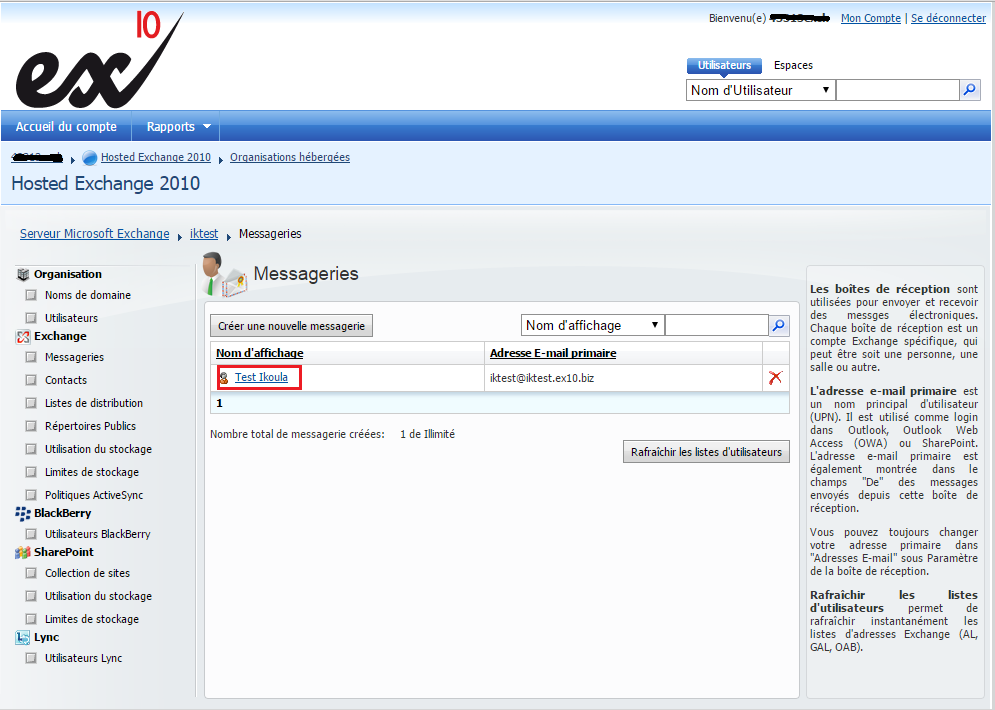995x710 pixels.
Task: Click the square icon beside Utilisateurs
Action: coord(30,318)
